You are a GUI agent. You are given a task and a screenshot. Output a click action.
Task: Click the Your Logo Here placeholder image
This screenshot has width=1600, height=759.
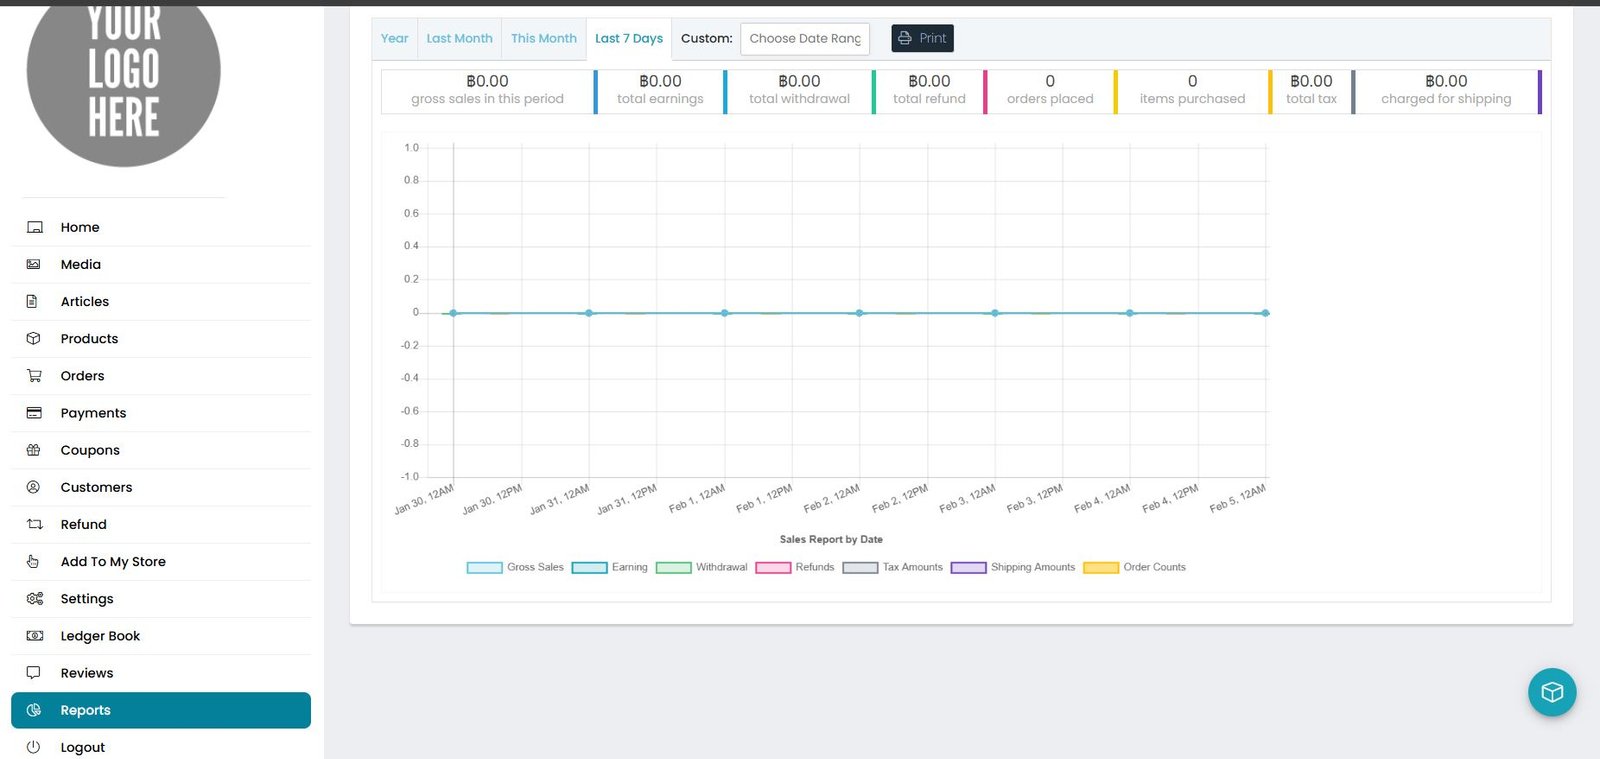[123, 75]
